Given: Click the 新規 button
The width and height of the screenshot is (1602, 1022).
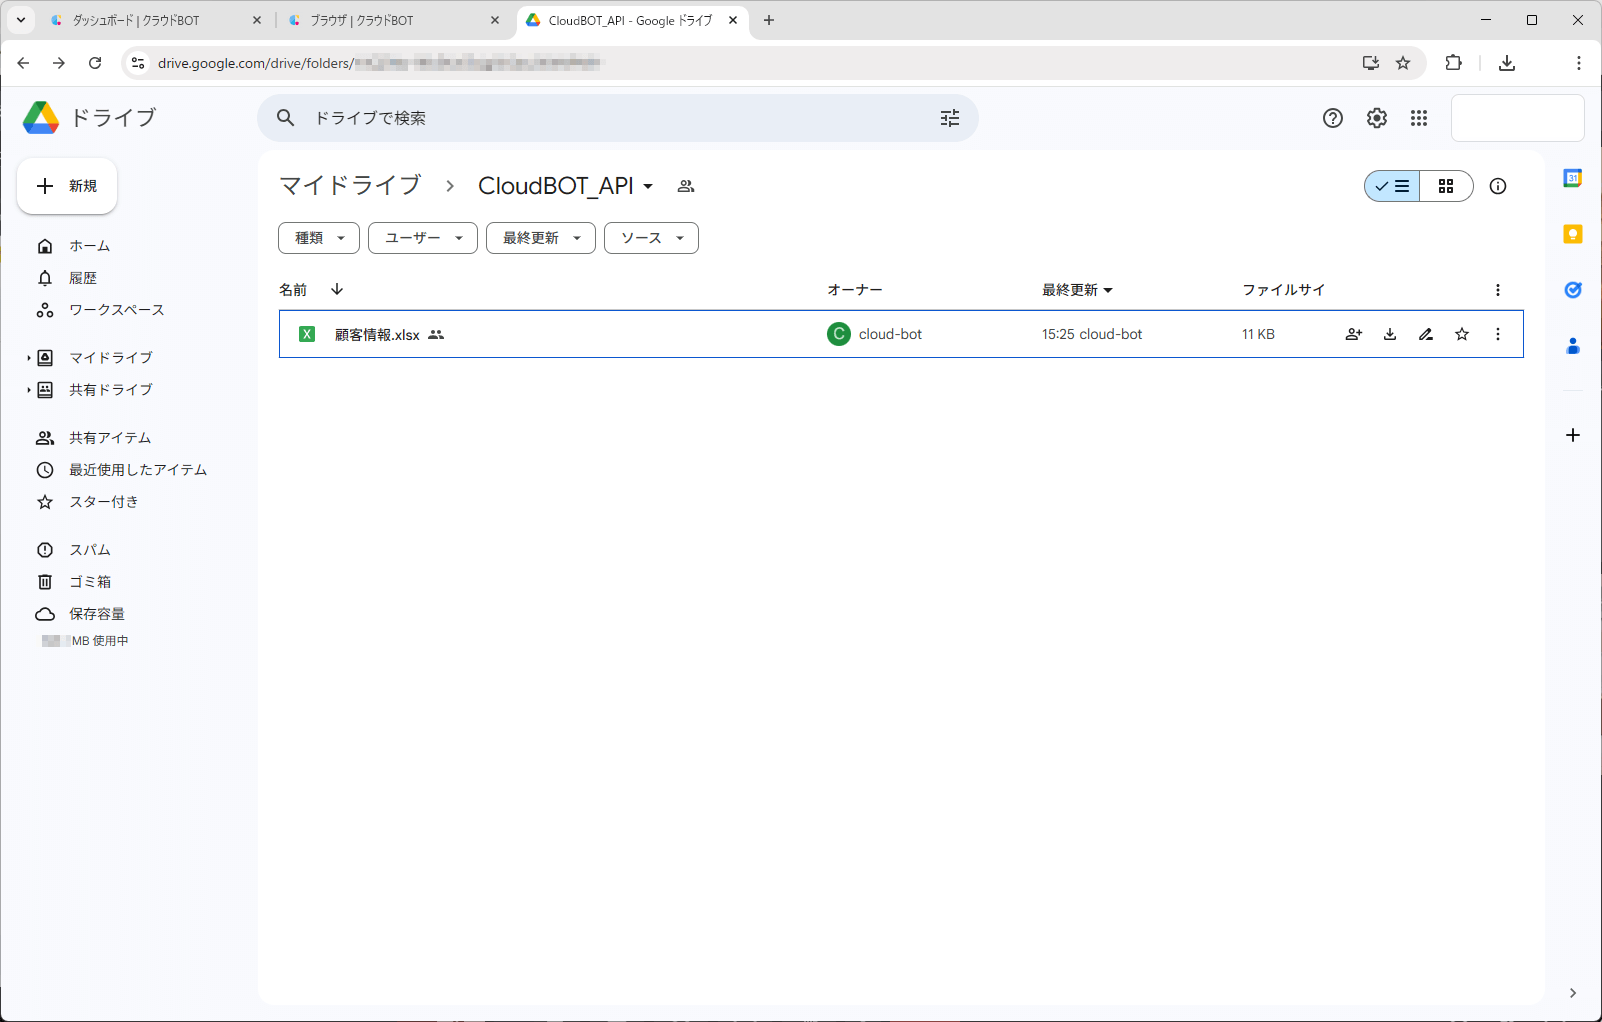Looking at the screenshot, I should point(67,186).
